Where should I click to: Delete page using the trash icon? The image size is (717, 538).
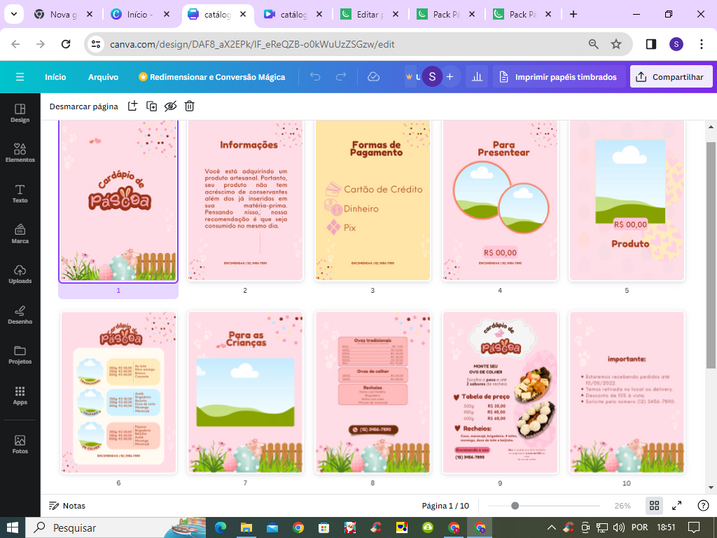(189, 106)
